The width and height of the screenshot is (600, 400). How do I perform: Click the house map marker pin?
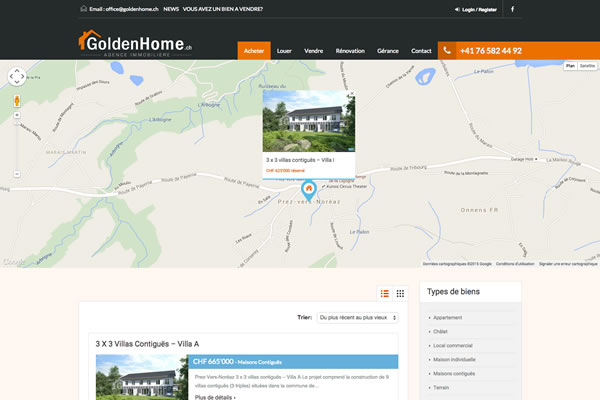(309, 190)
